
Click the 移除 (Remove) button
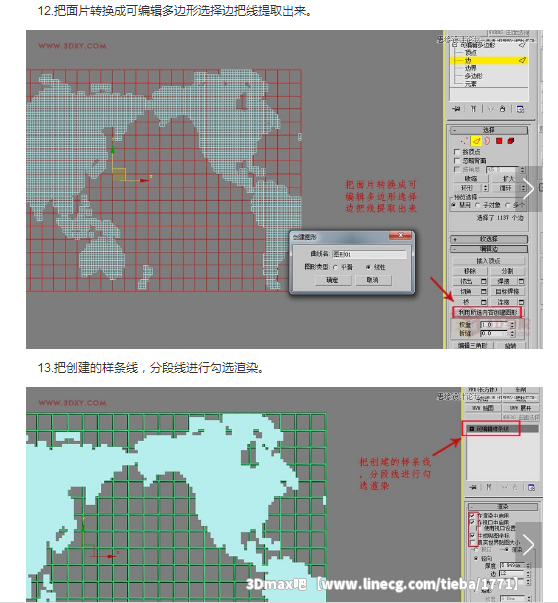point(470,271)
